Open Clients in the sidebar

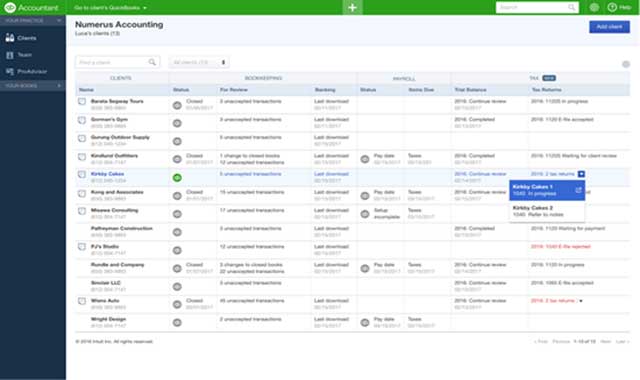tap(21, 38)
